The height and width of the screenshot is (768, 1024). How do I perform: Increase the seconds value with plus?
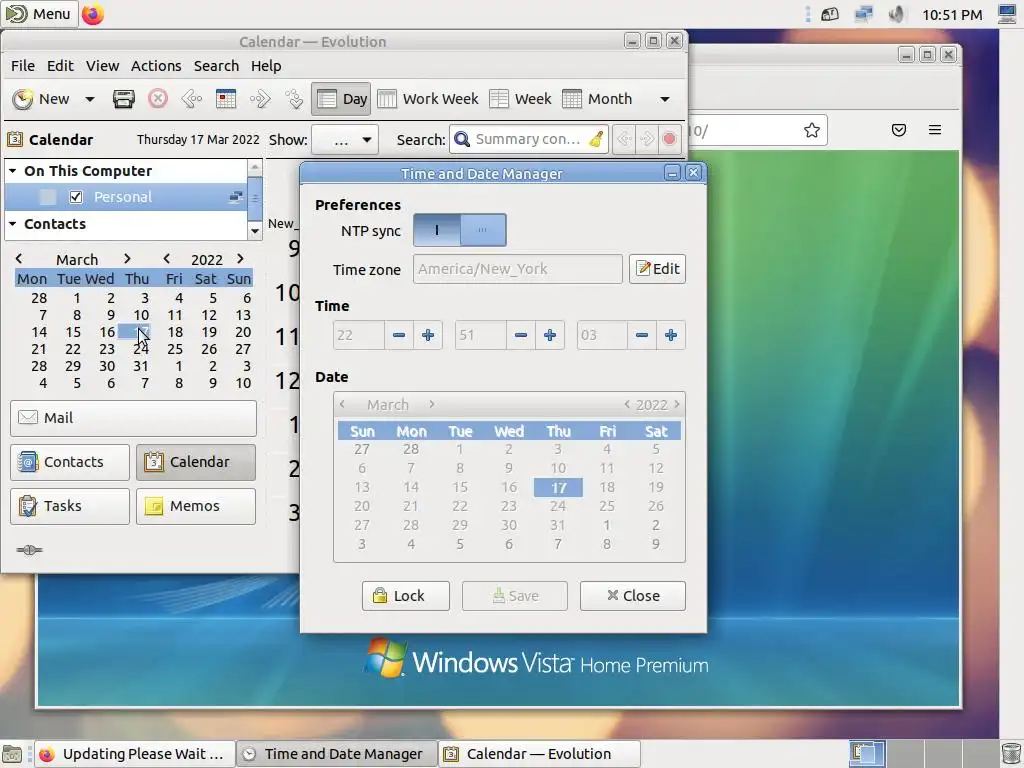(x=671, y=335)
